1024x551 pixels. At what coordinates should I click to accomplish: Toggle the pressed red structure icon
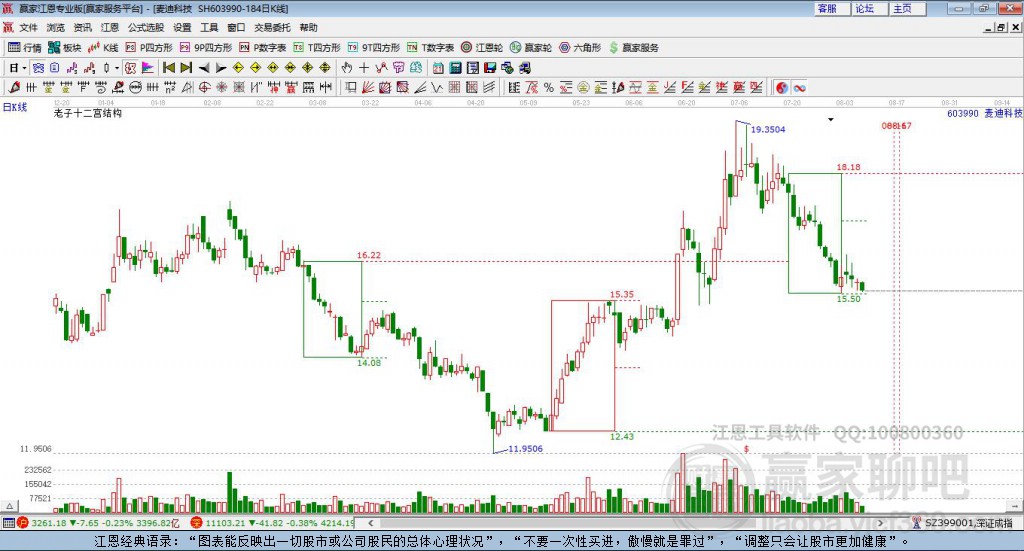click(x=130, y=67)
